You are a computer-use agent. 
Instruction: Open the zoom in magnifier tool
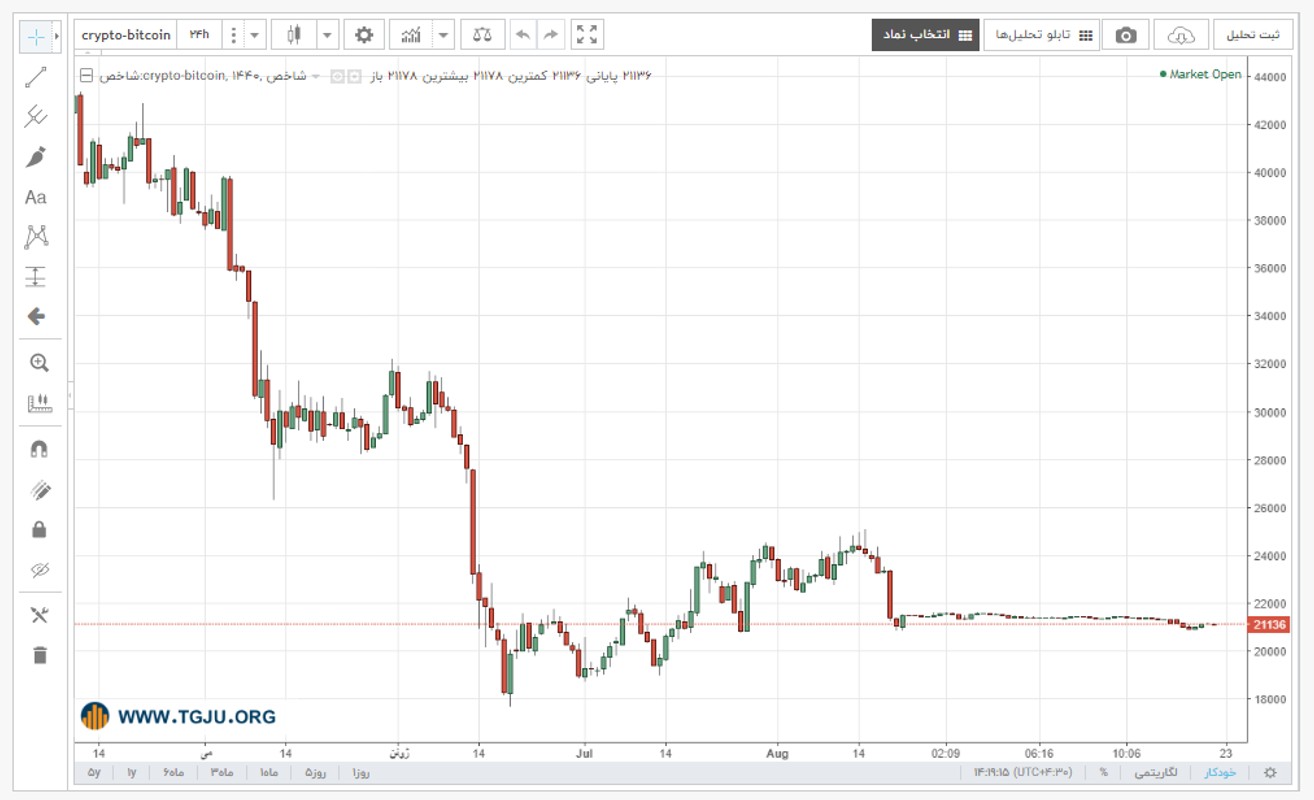point(39,363)
